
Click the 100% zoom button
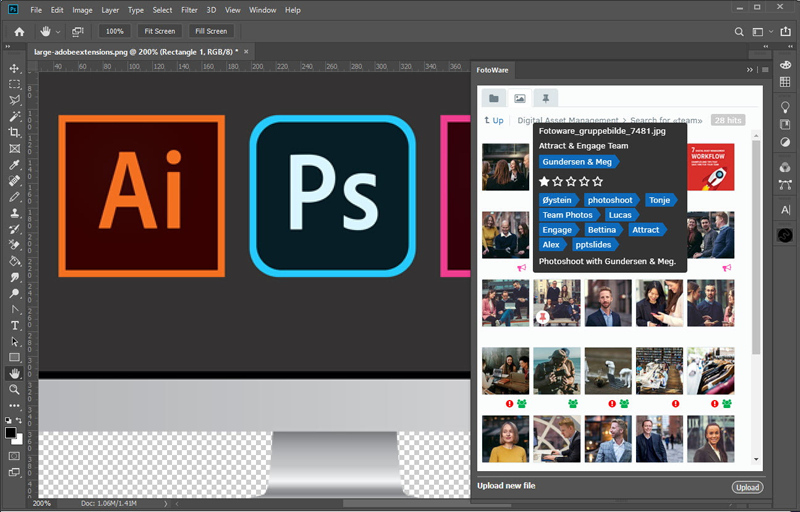(114, 32)
